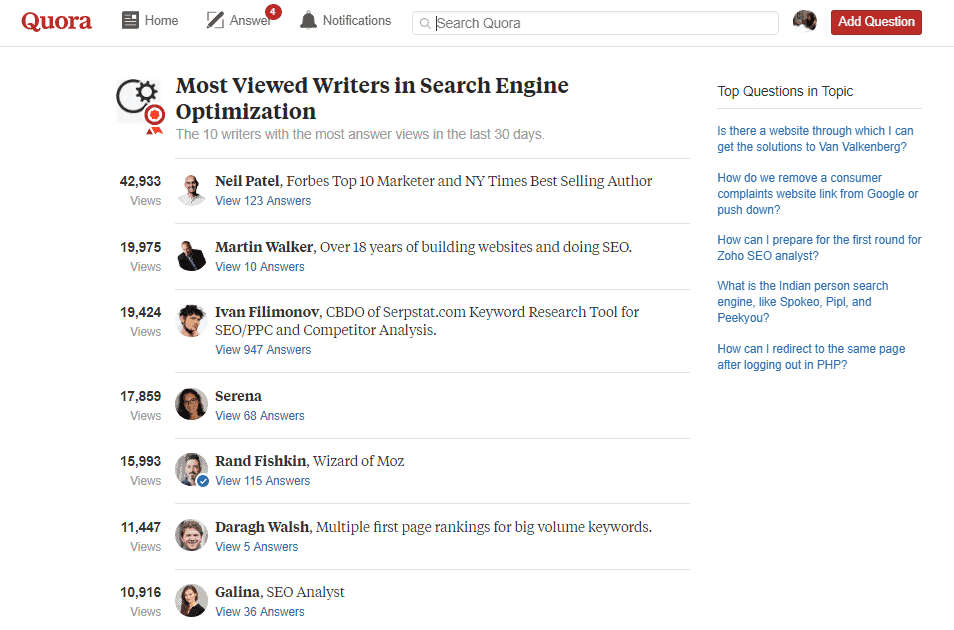Open Neil Patel's profile photo
The width and height of the screenshot is (954, 630).
pos(191,189)
